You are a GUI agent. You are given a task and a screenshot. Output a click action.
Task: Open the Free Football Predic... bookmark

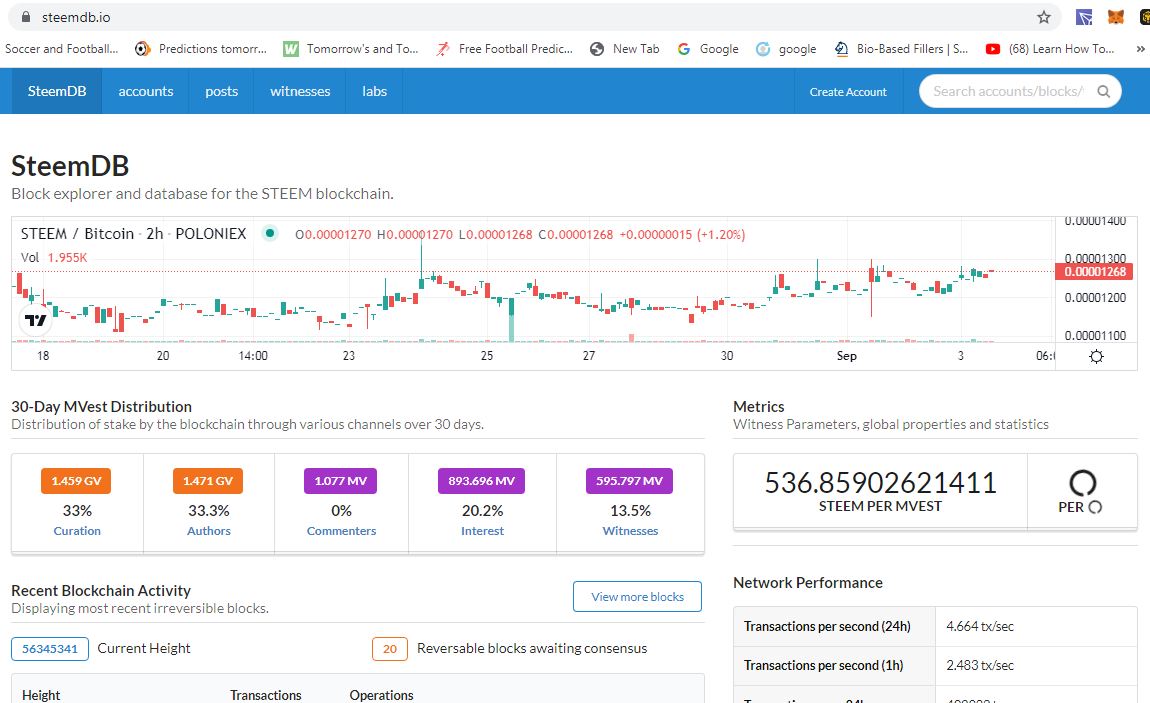pyautogui.click(x=505, y=49)
